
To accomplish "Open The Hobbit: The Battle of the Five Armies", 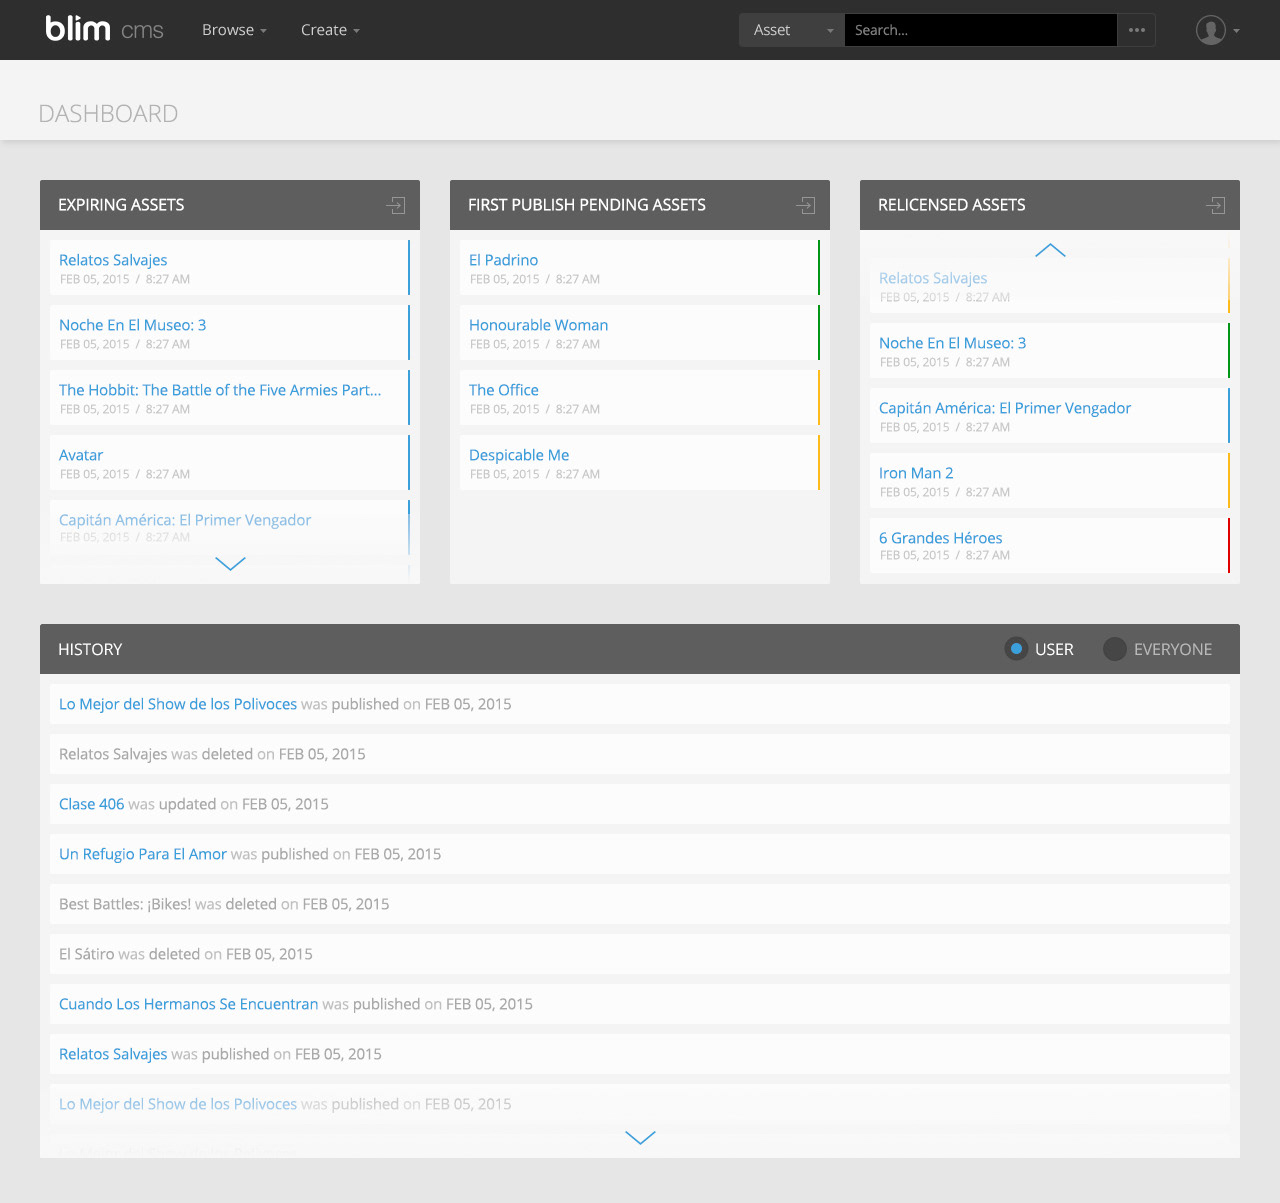I will click(x=220, y=390).
